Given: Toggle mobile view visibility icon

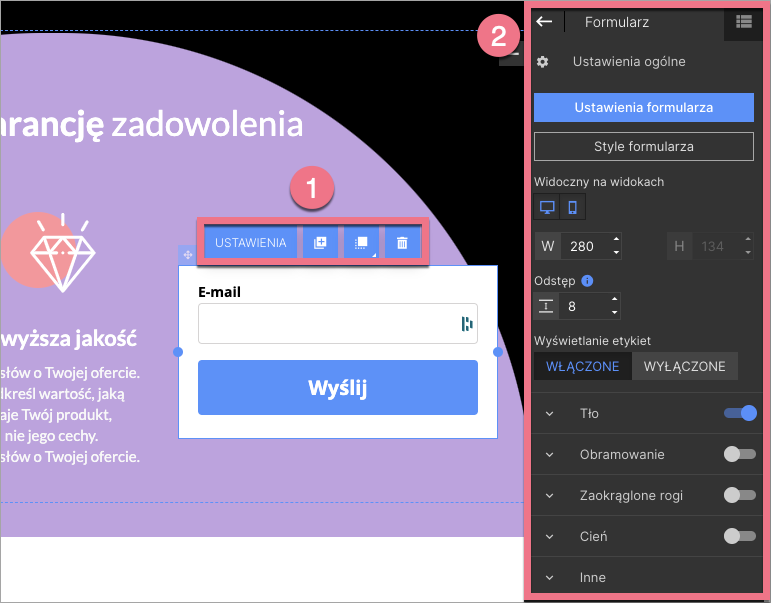Looking at the screenshot, I should click(x=572, y=208).
